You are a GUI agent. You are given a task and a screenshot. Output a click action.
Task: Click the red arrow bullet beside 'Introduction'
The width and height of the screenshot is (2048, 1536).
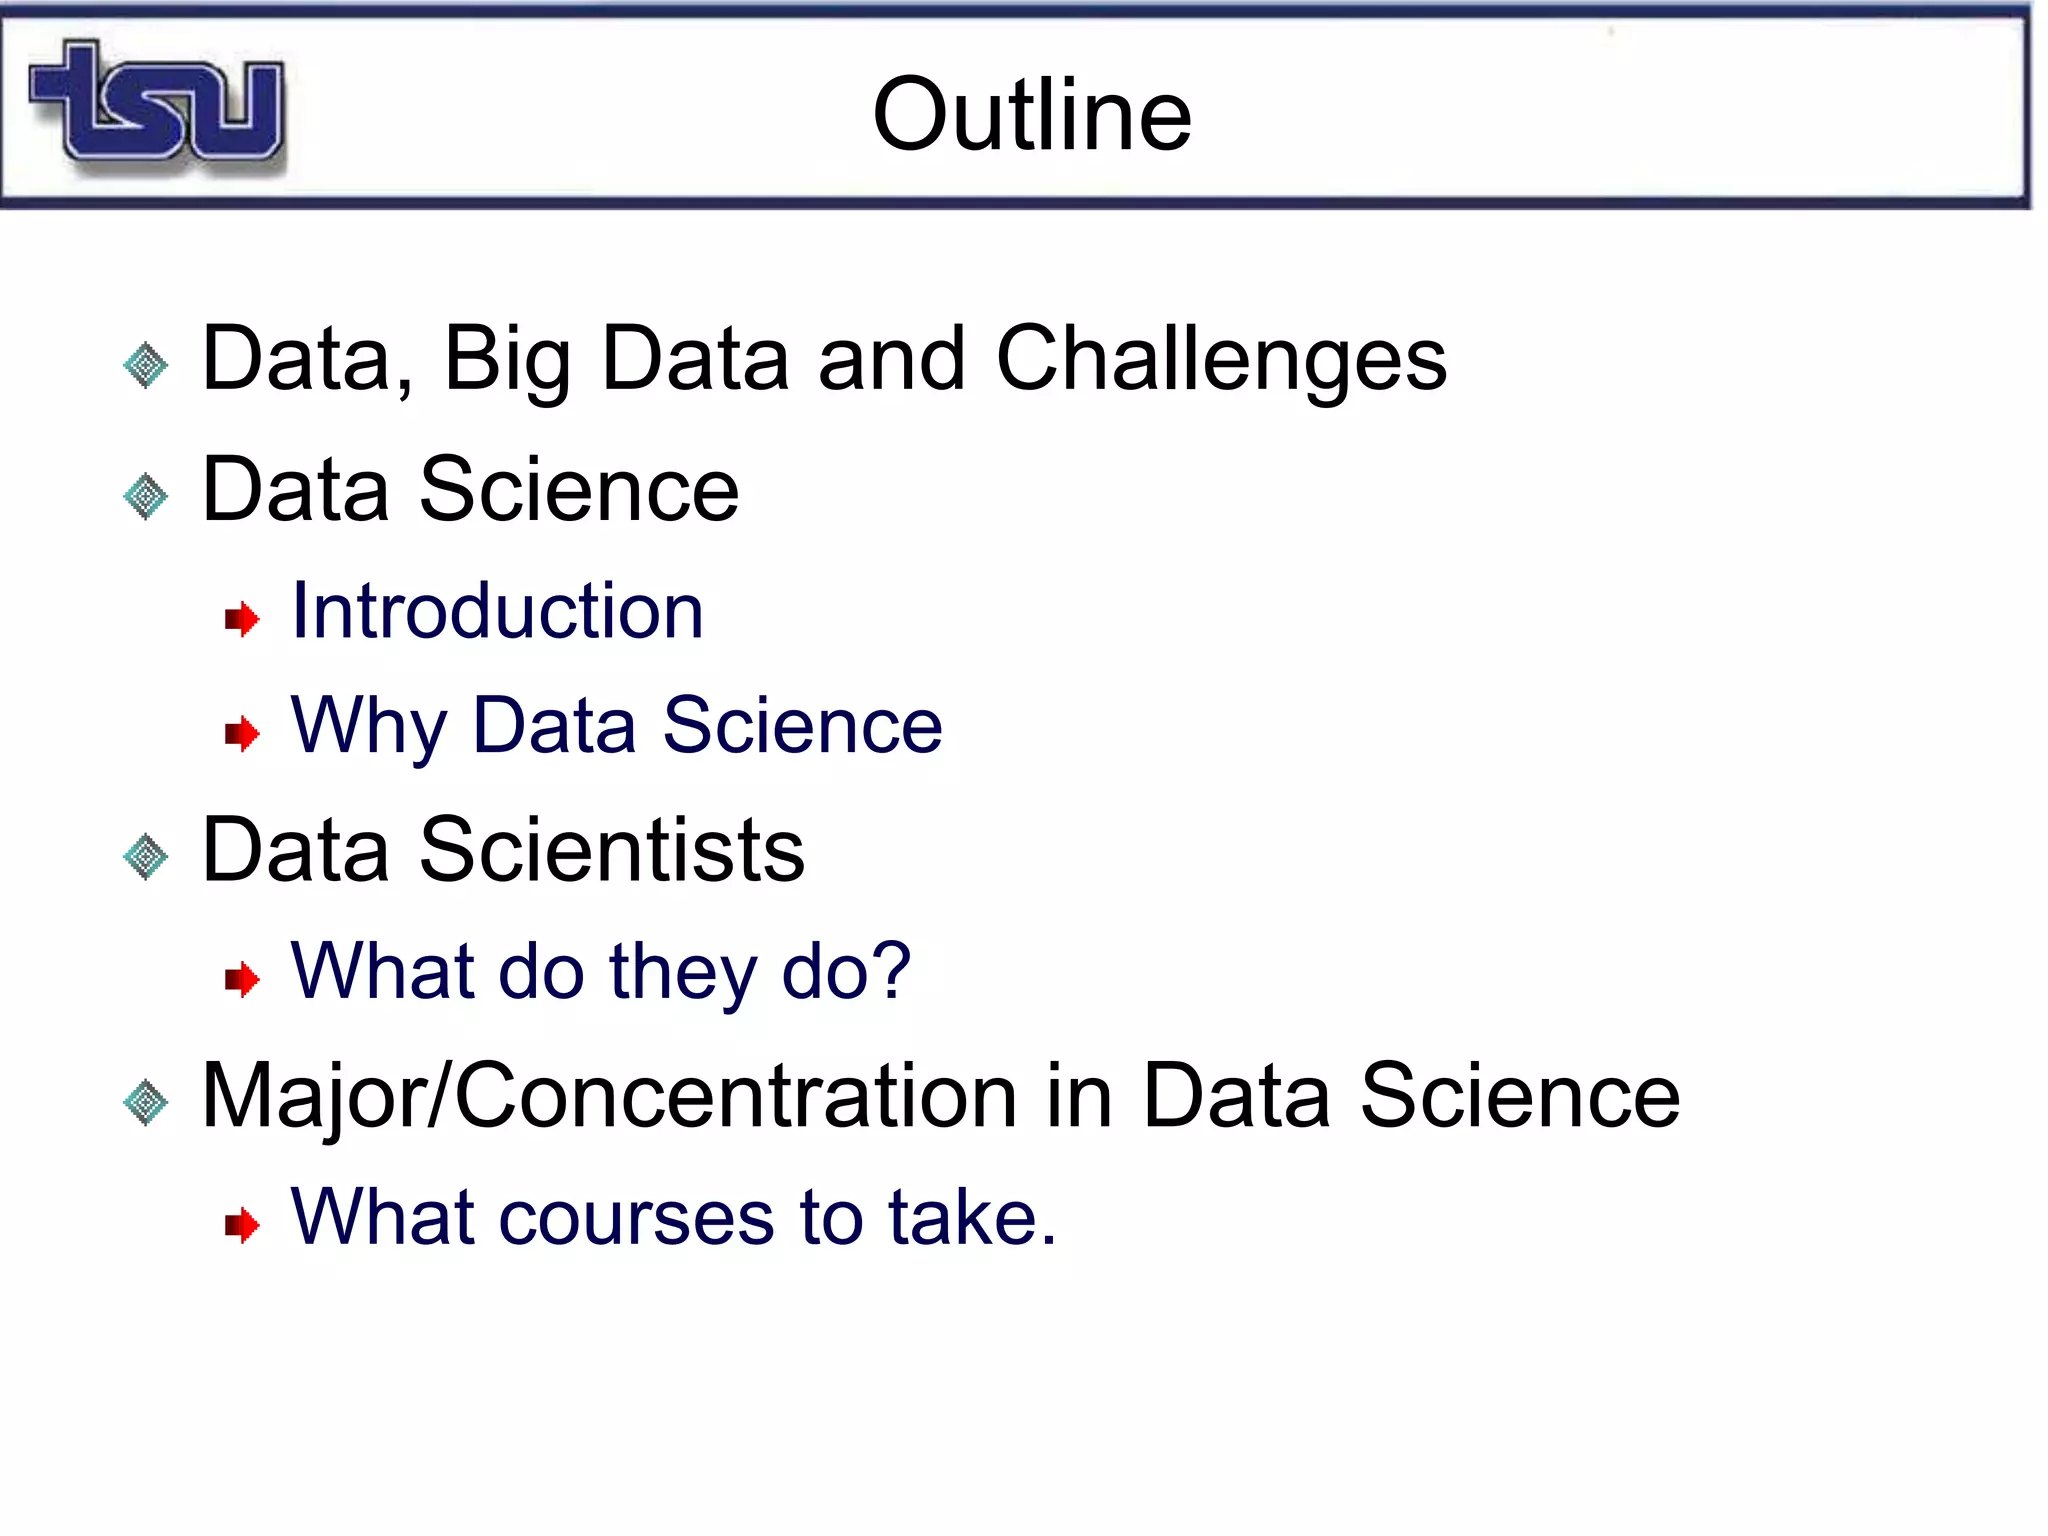coord(242,619)
